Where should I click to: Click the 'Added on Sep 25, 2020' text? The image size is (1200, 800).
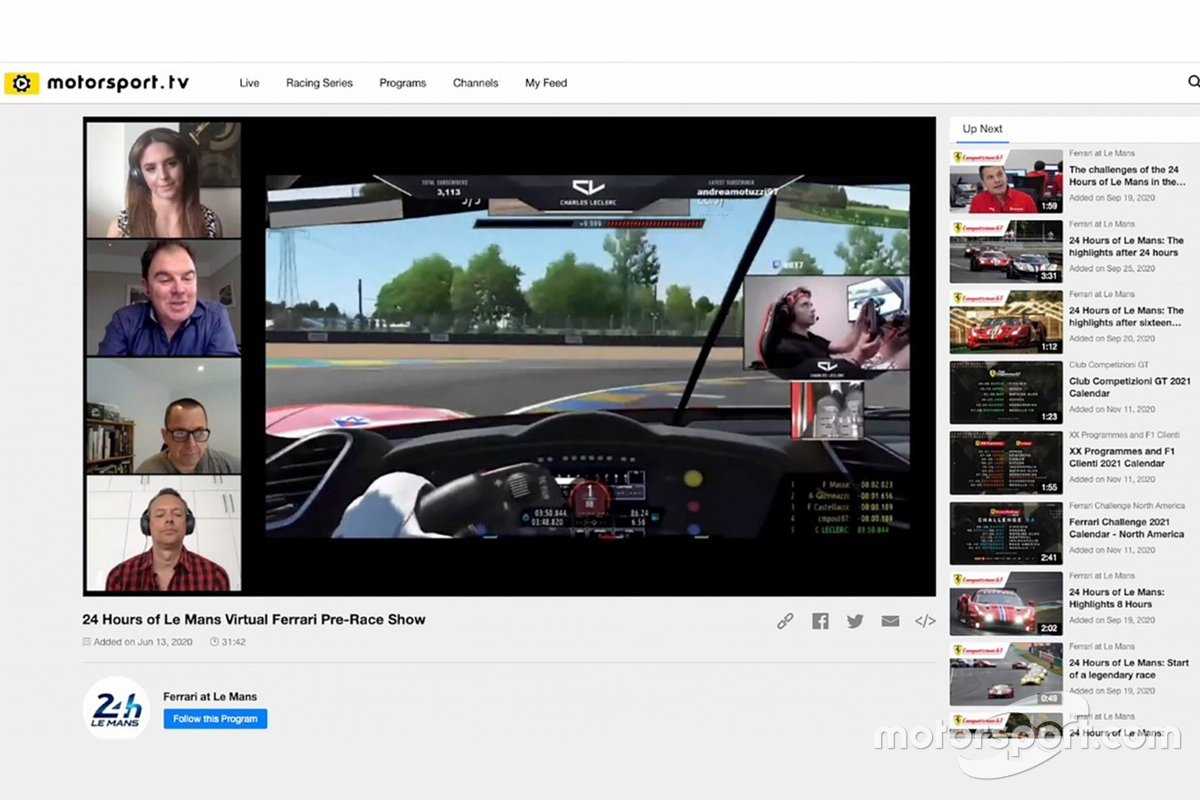(1112, 269)
